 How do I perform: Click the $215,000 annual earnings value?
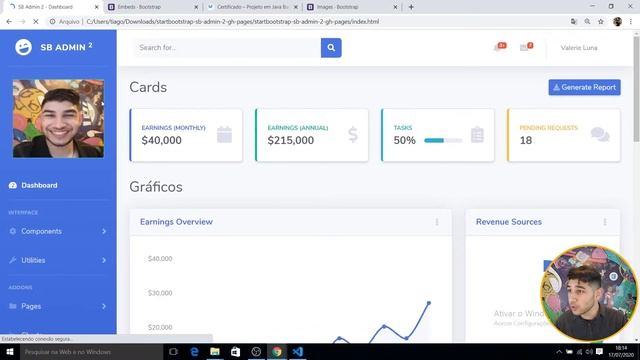(x=291, y=140)
